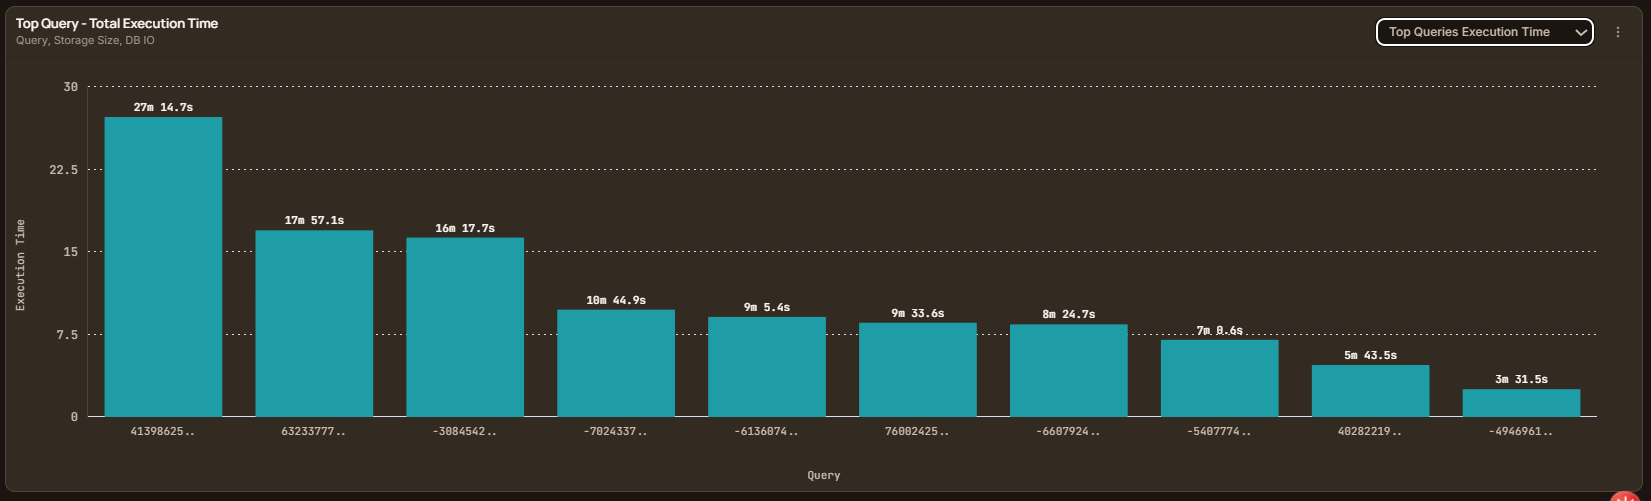Open the three-dot panel options menu
1651x501 pixels.
point(1618,32)
